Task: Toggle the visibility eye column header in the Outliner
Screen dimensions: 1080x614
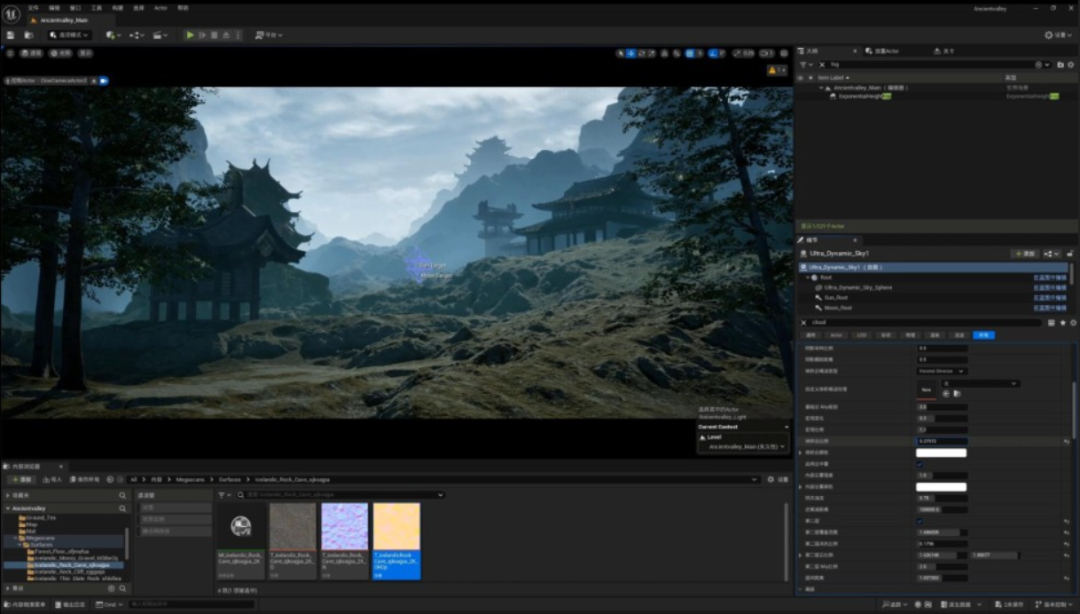Action: 800,78
